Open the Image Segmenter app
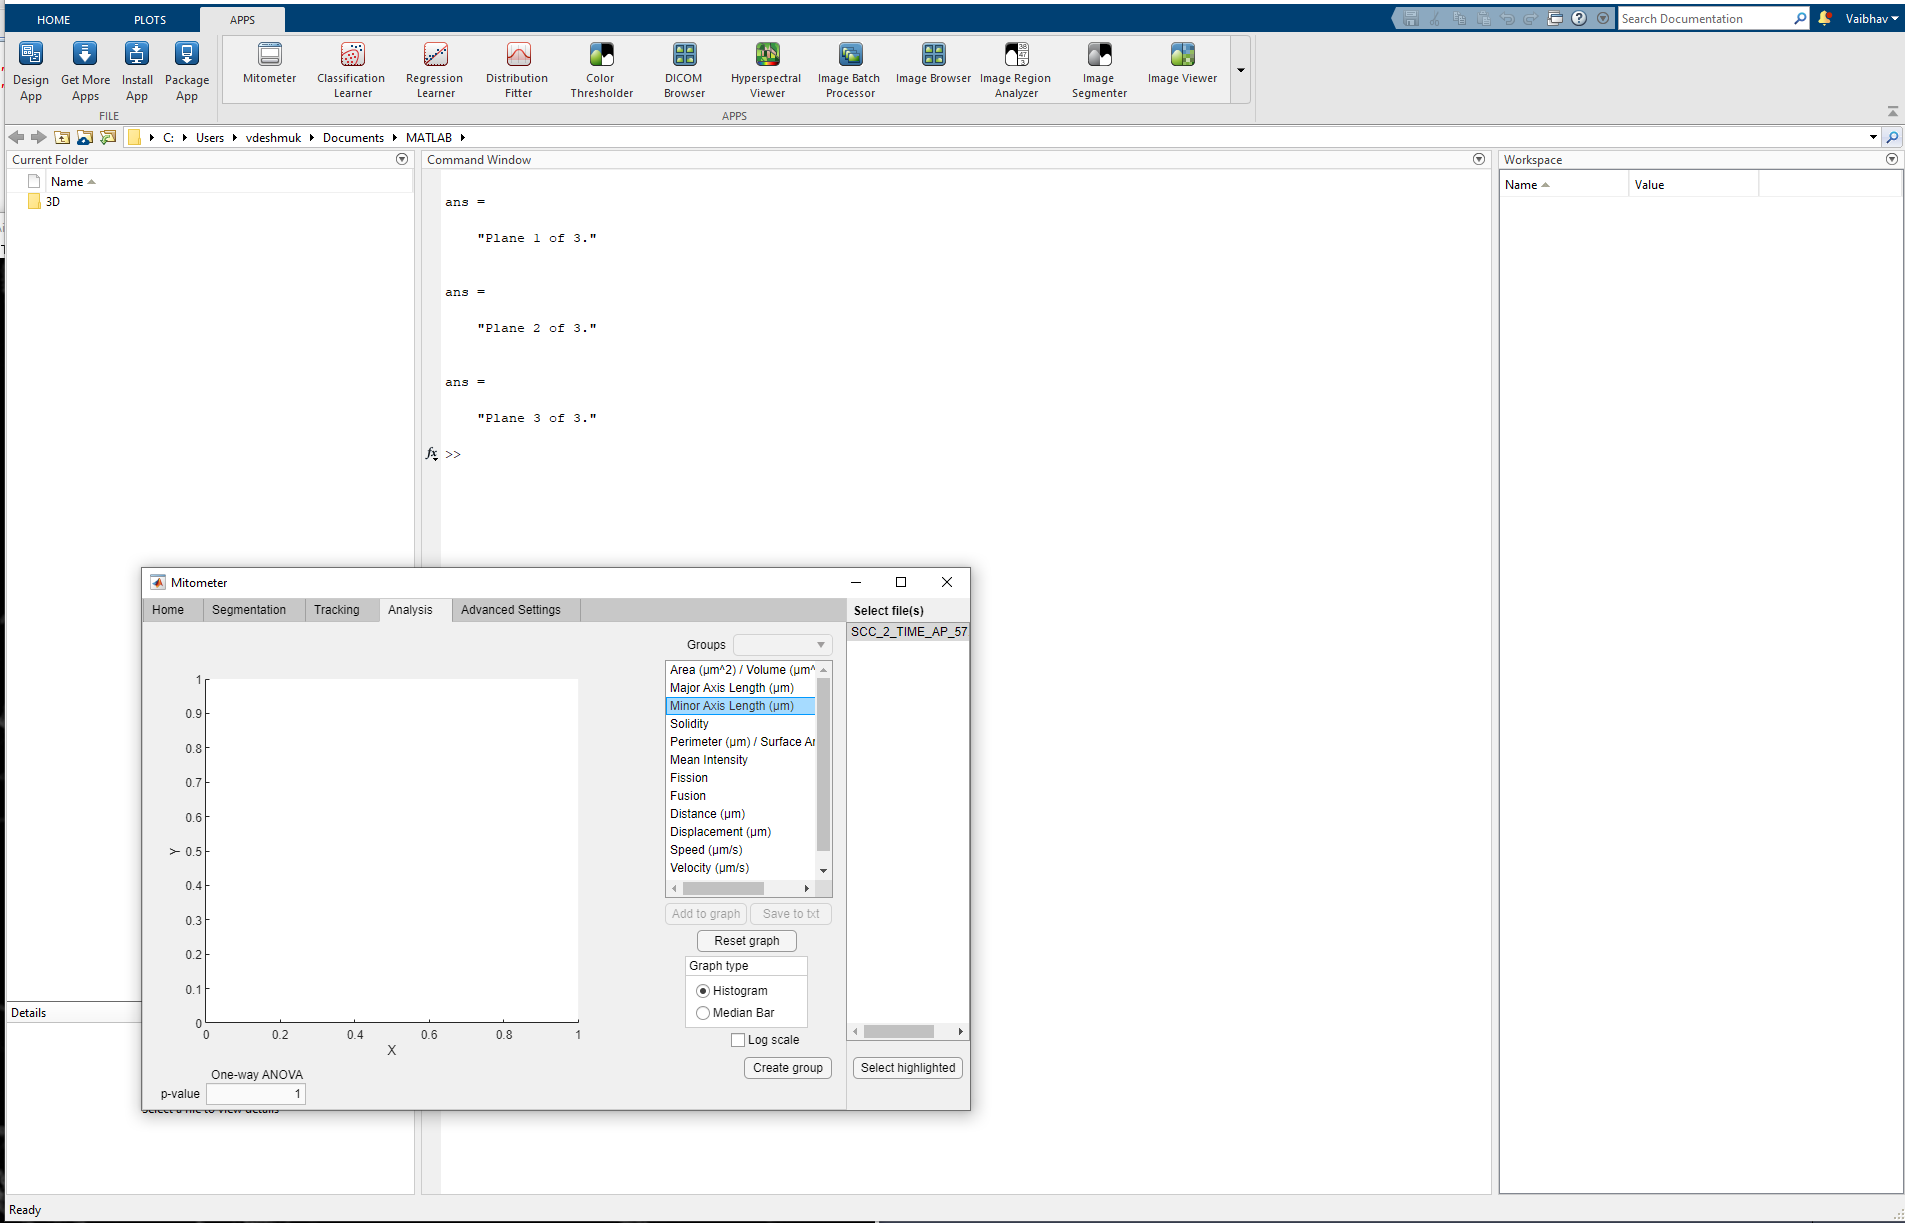This screenshot has width=1905, height=1223. click(1098, 68)
